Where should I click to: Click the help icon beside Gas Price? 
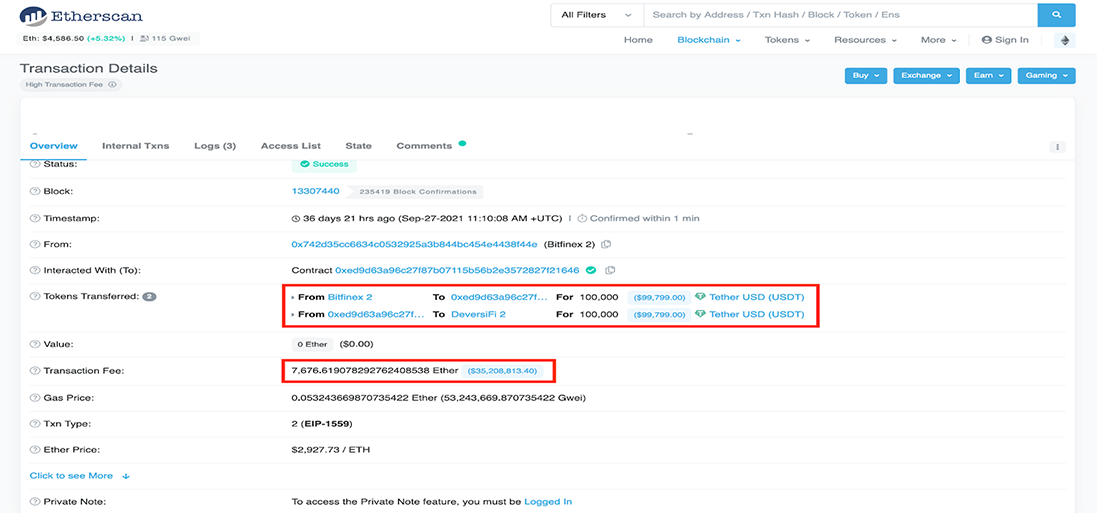[34, 398]
